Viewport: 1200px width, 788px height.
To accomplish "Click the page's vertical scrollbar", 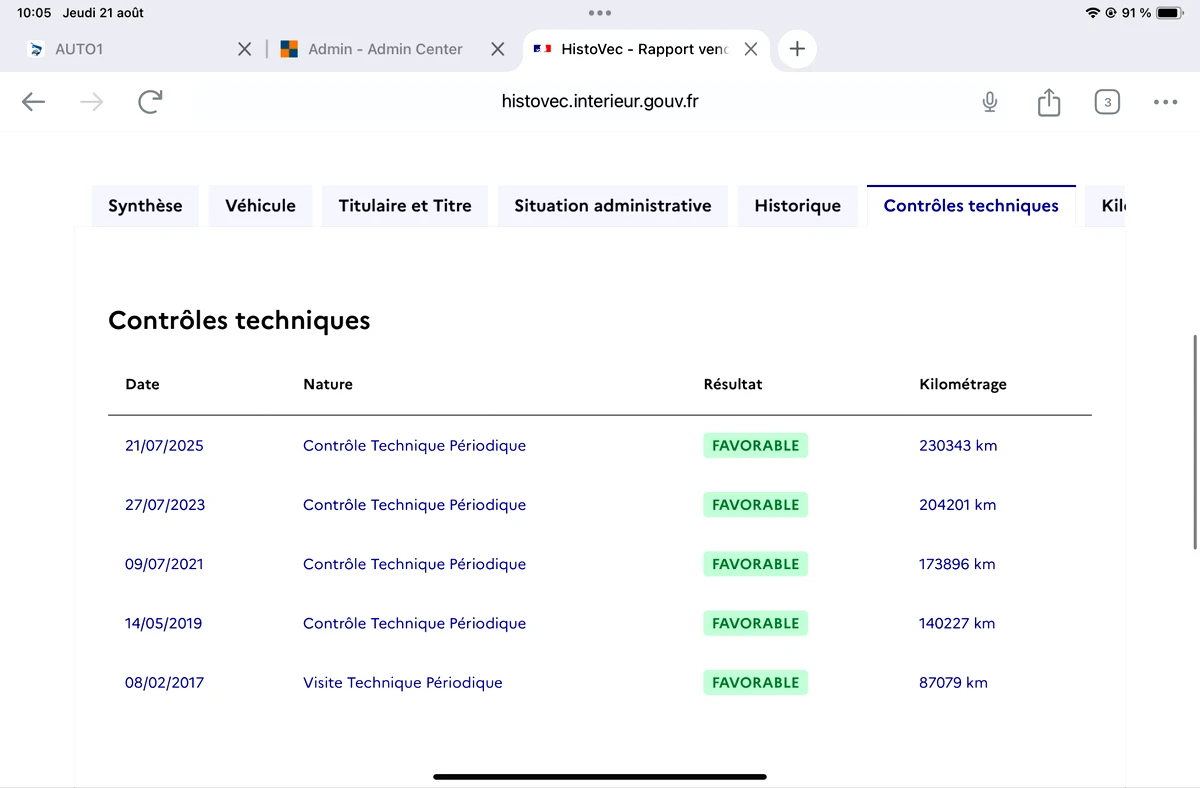I will pos(1195,442).
